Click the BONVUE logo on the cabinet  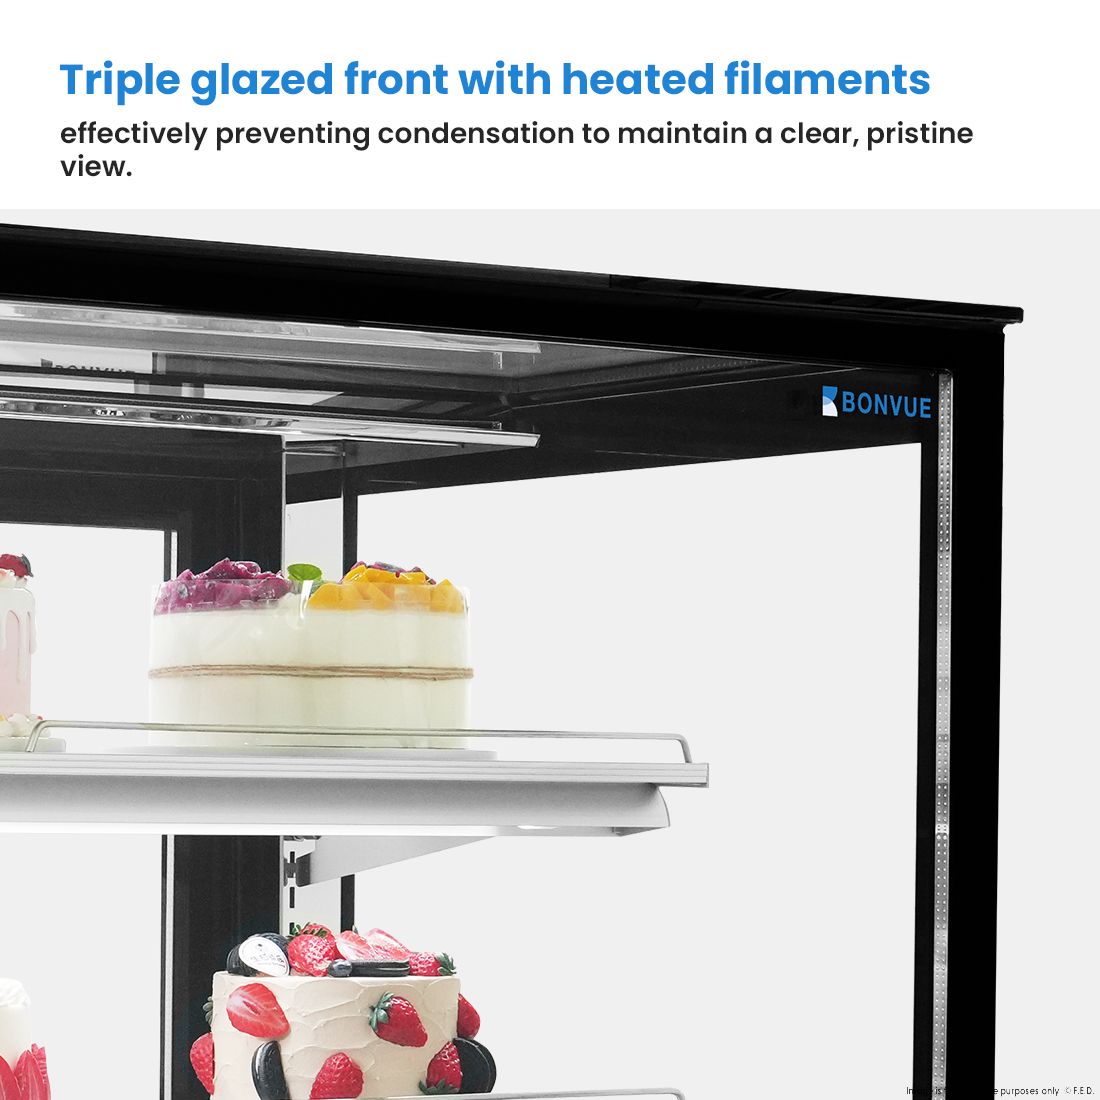coord(876,402)
